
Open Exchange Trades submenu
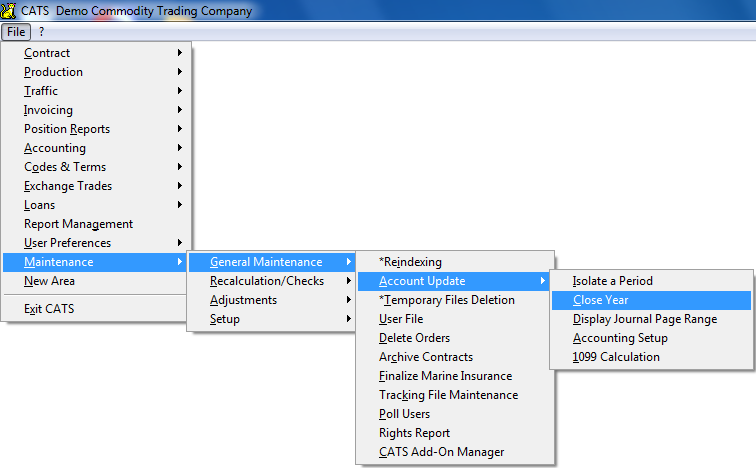94,186
